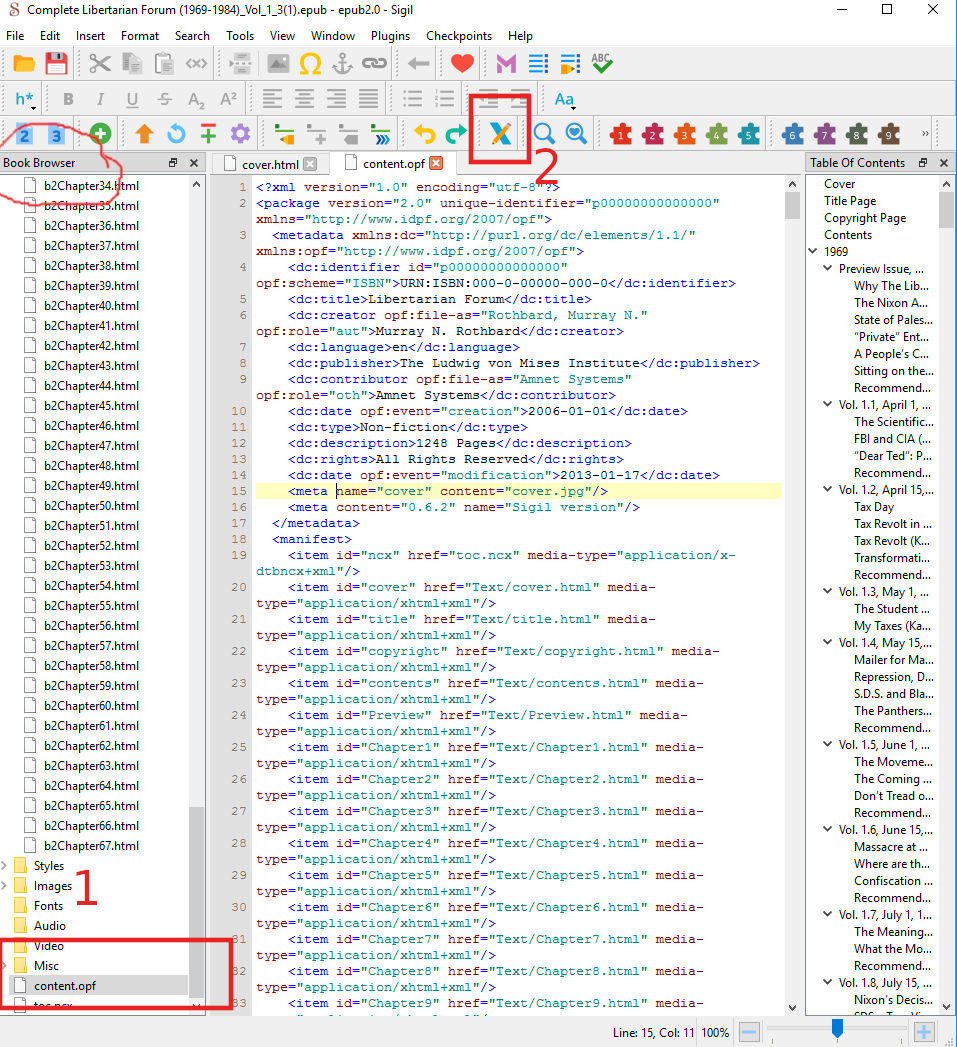957x1047 pixels.
Task: Run plugin 1 red puzzle piece
Action: click(620, 133)
